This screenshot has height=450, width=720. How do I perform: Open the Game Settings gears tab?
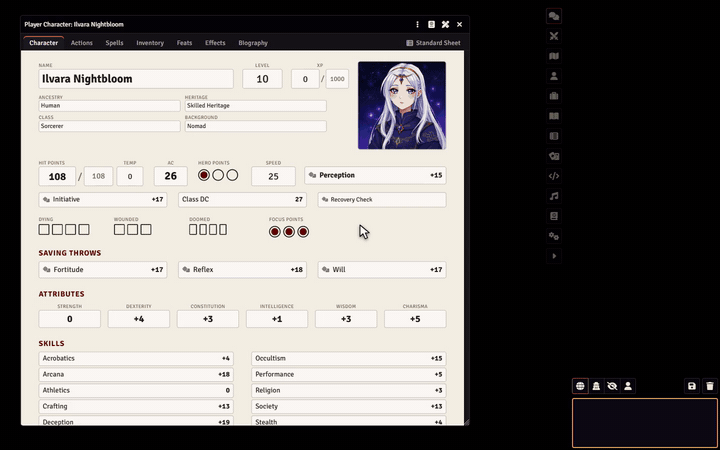554,236
